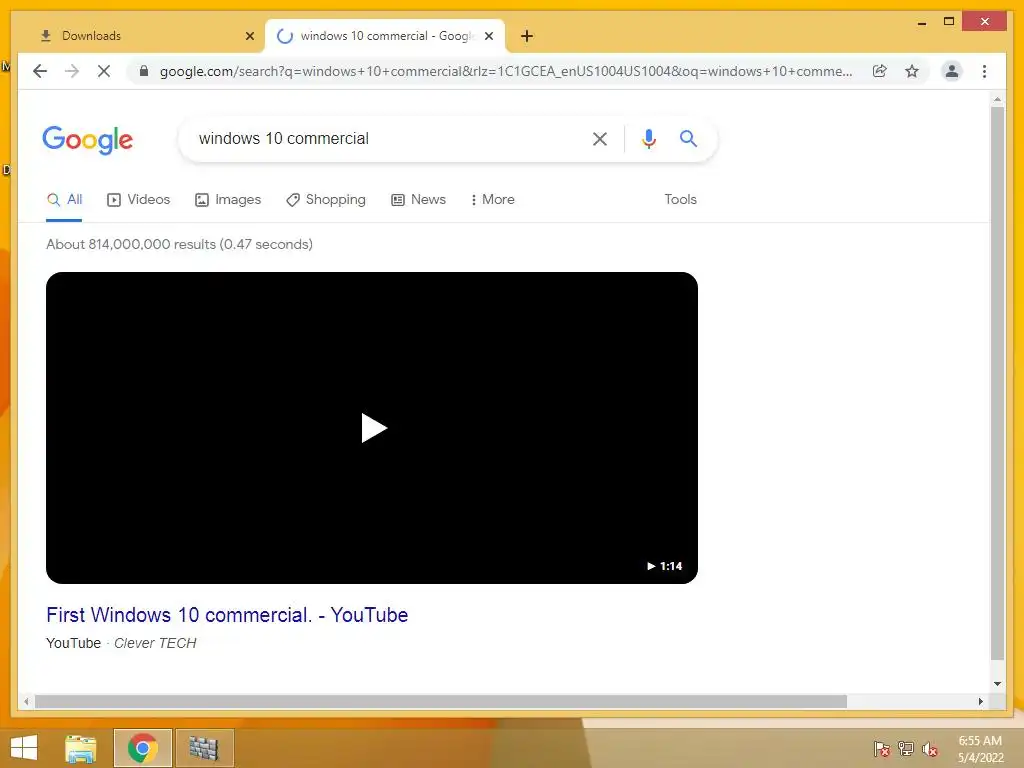1024x768 pixels.
Task: Maximize the Chrome window
Action: (x=949, y=22)
